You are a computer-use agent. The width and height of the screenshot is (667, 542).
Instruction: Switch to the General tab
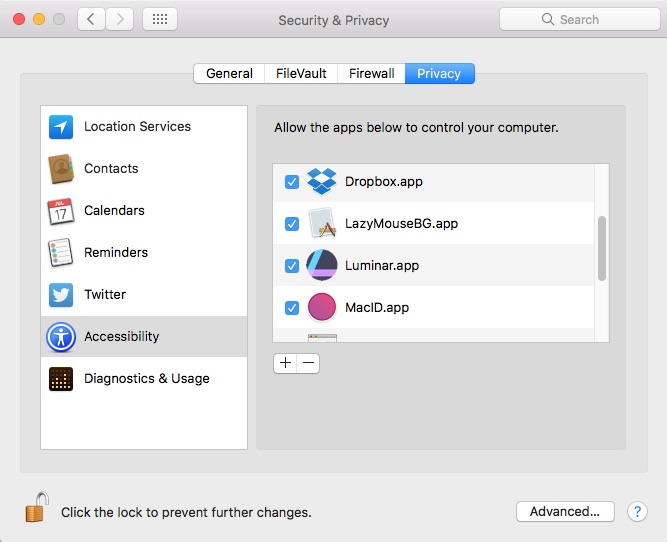tap(229, 74)
